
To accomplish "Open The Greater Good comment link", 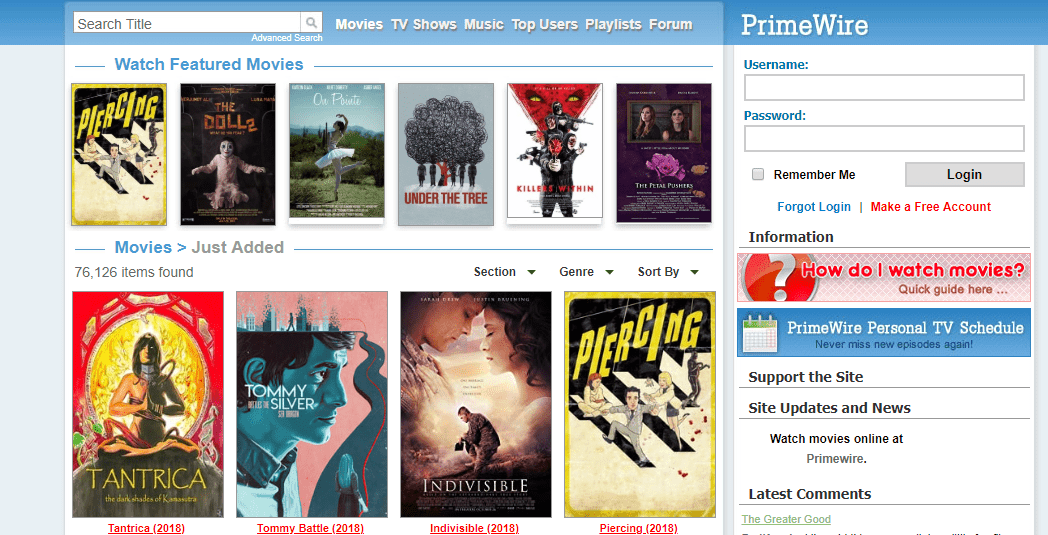I will point(786,519).
